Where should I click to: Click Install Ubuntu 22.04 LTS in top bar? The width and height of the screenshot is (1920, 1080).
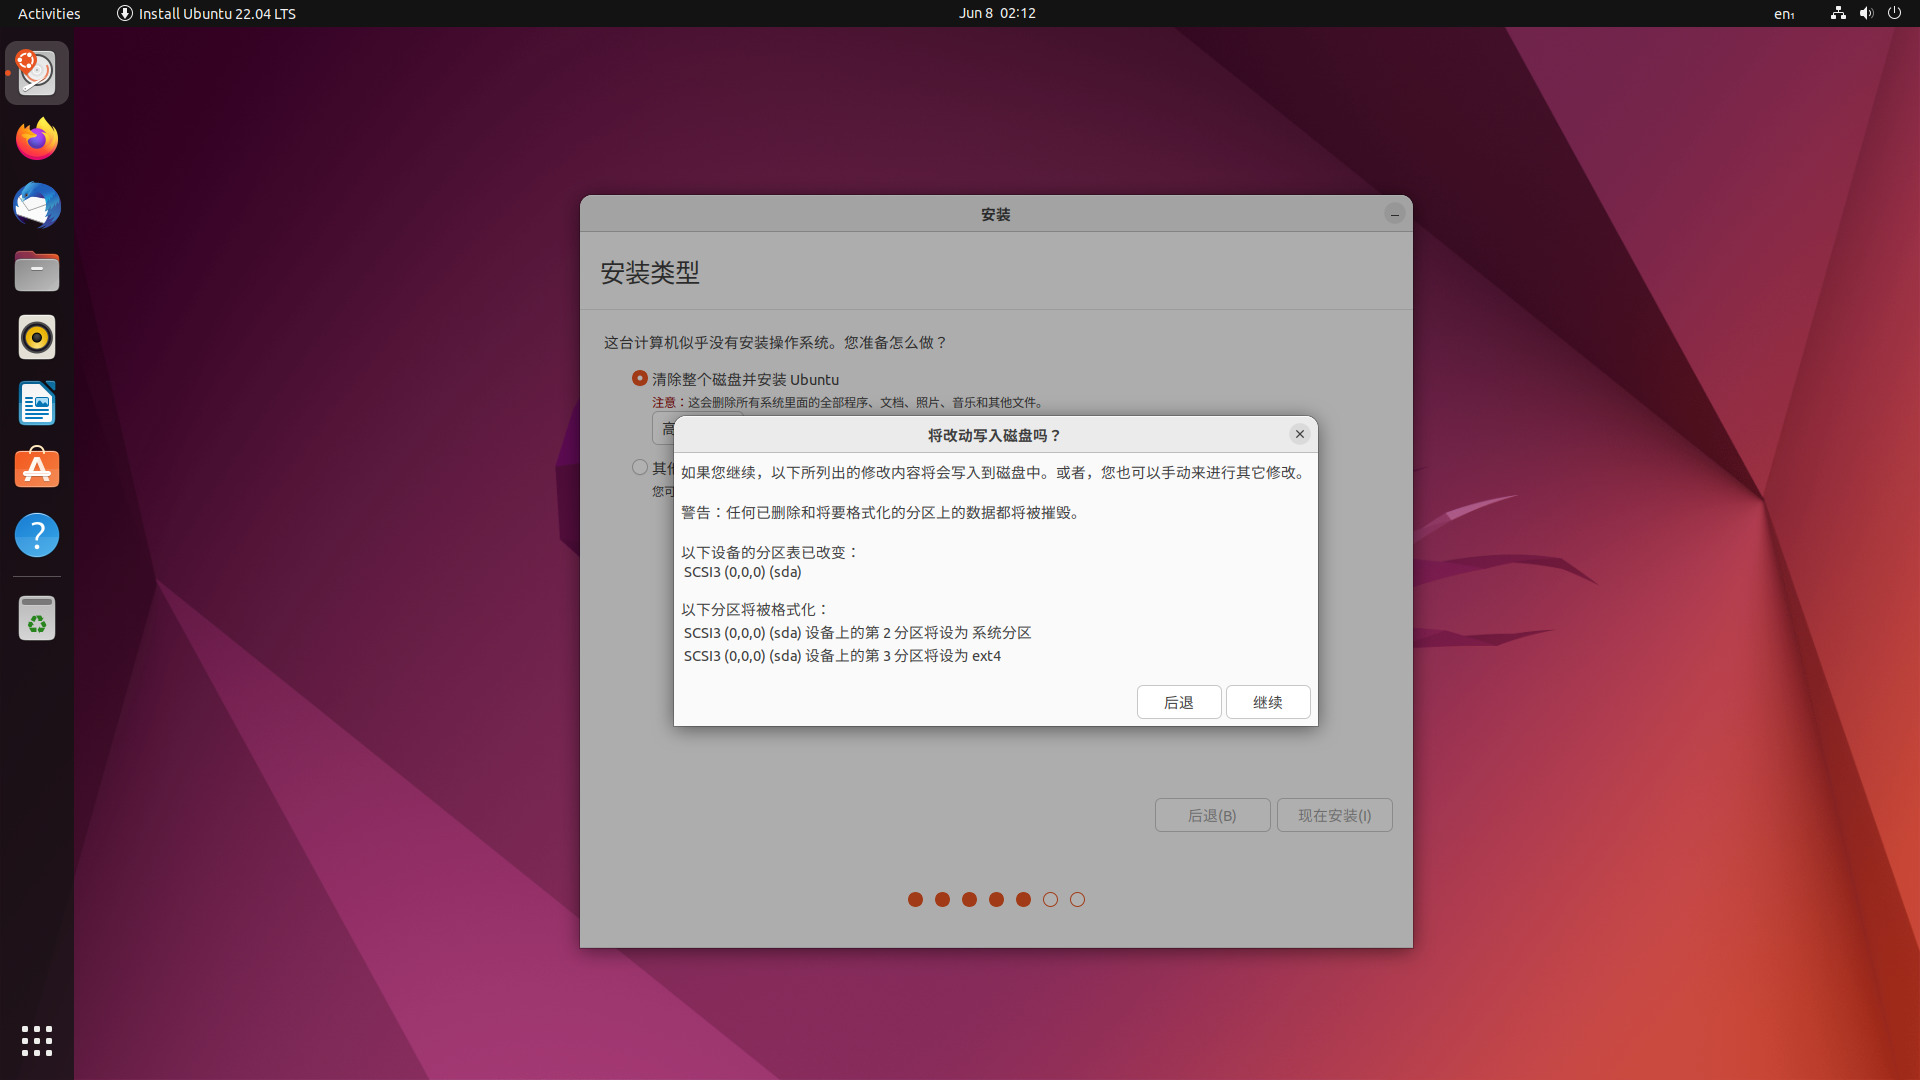point(205,13)
